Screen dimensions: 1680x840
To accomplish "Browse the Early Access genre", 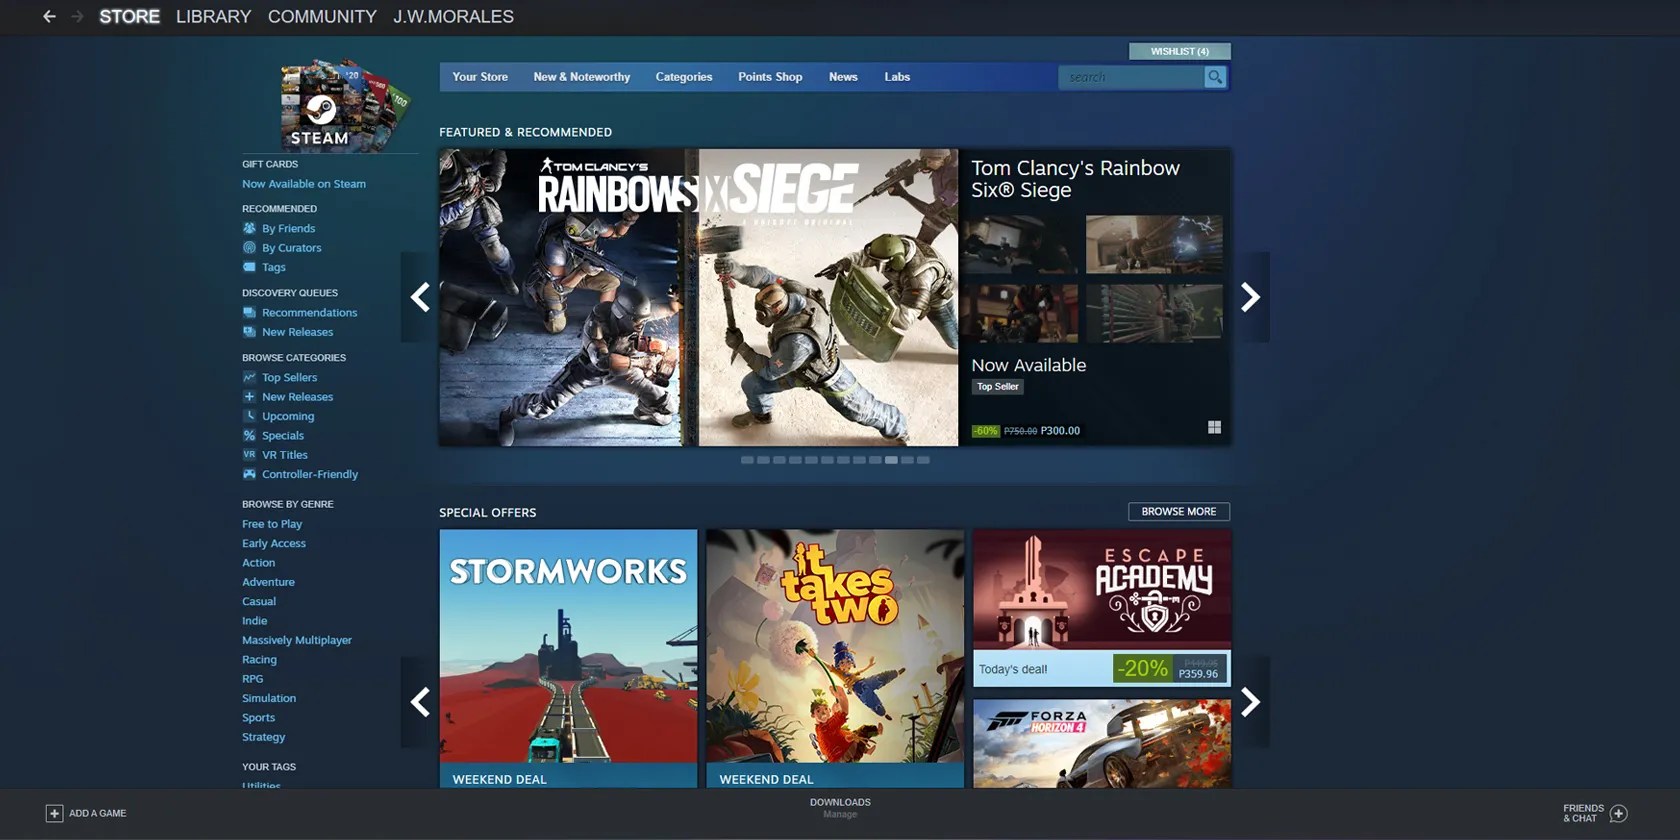I will [x=274, y=544].
